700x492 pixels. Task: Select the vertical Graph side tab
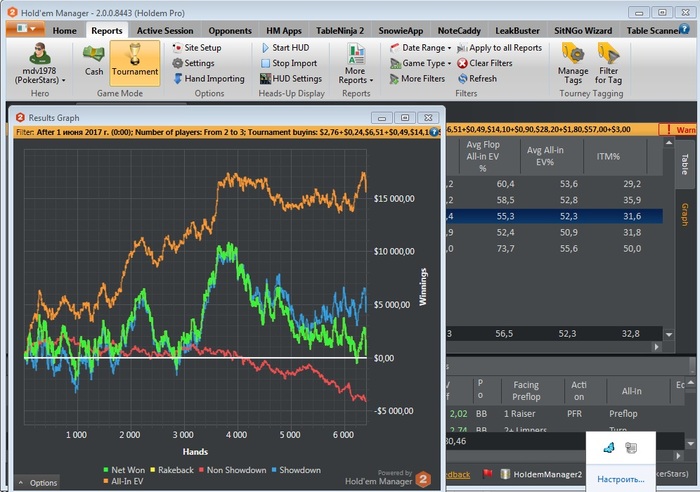click(684, 214)
